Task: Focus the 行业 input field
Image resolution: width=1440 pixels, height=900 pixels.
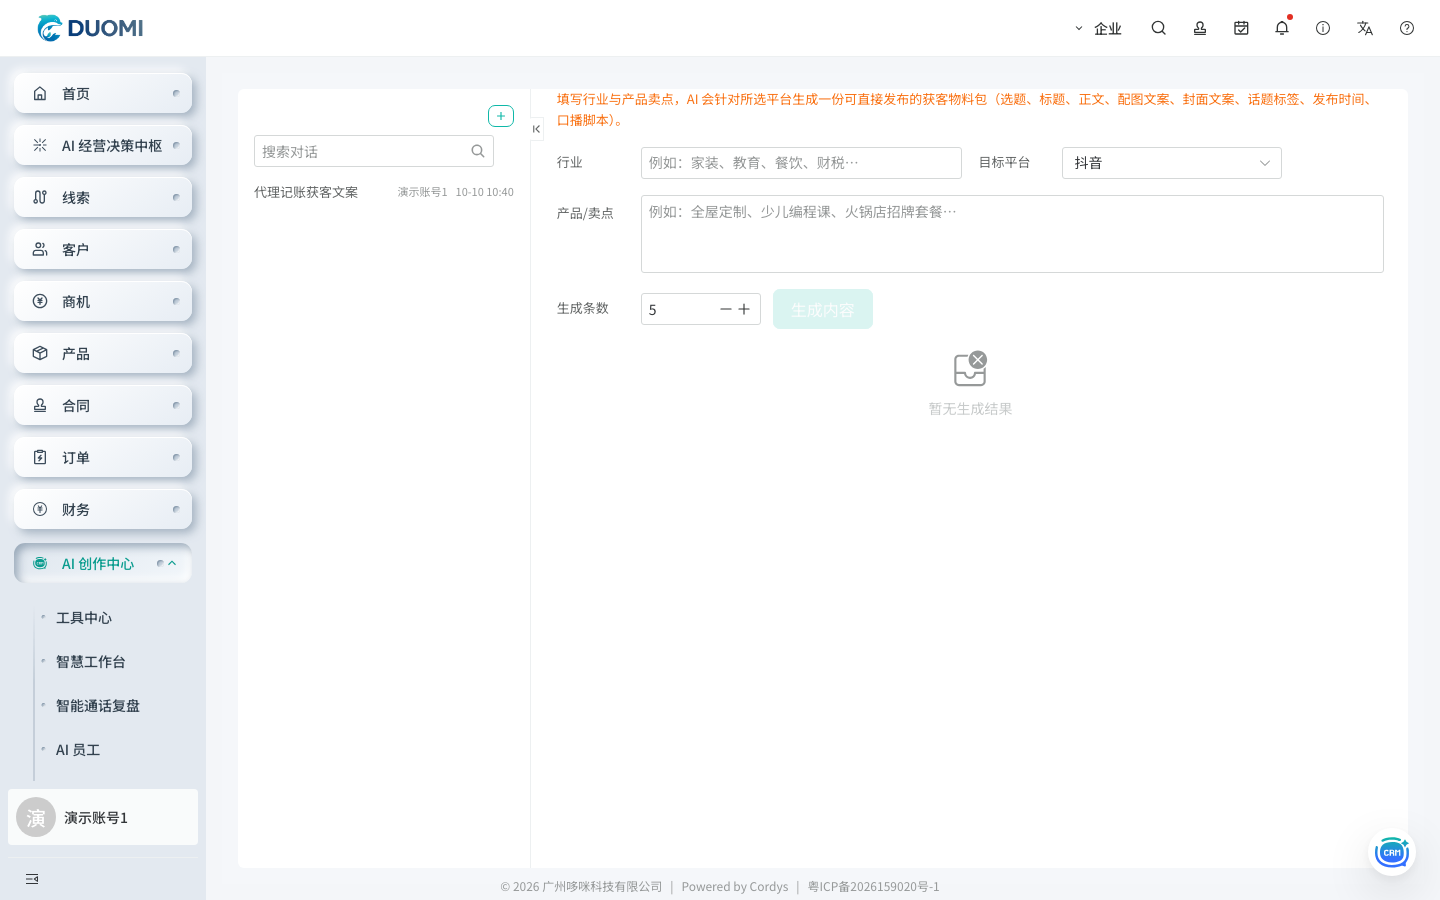Action: coord(801,163)
